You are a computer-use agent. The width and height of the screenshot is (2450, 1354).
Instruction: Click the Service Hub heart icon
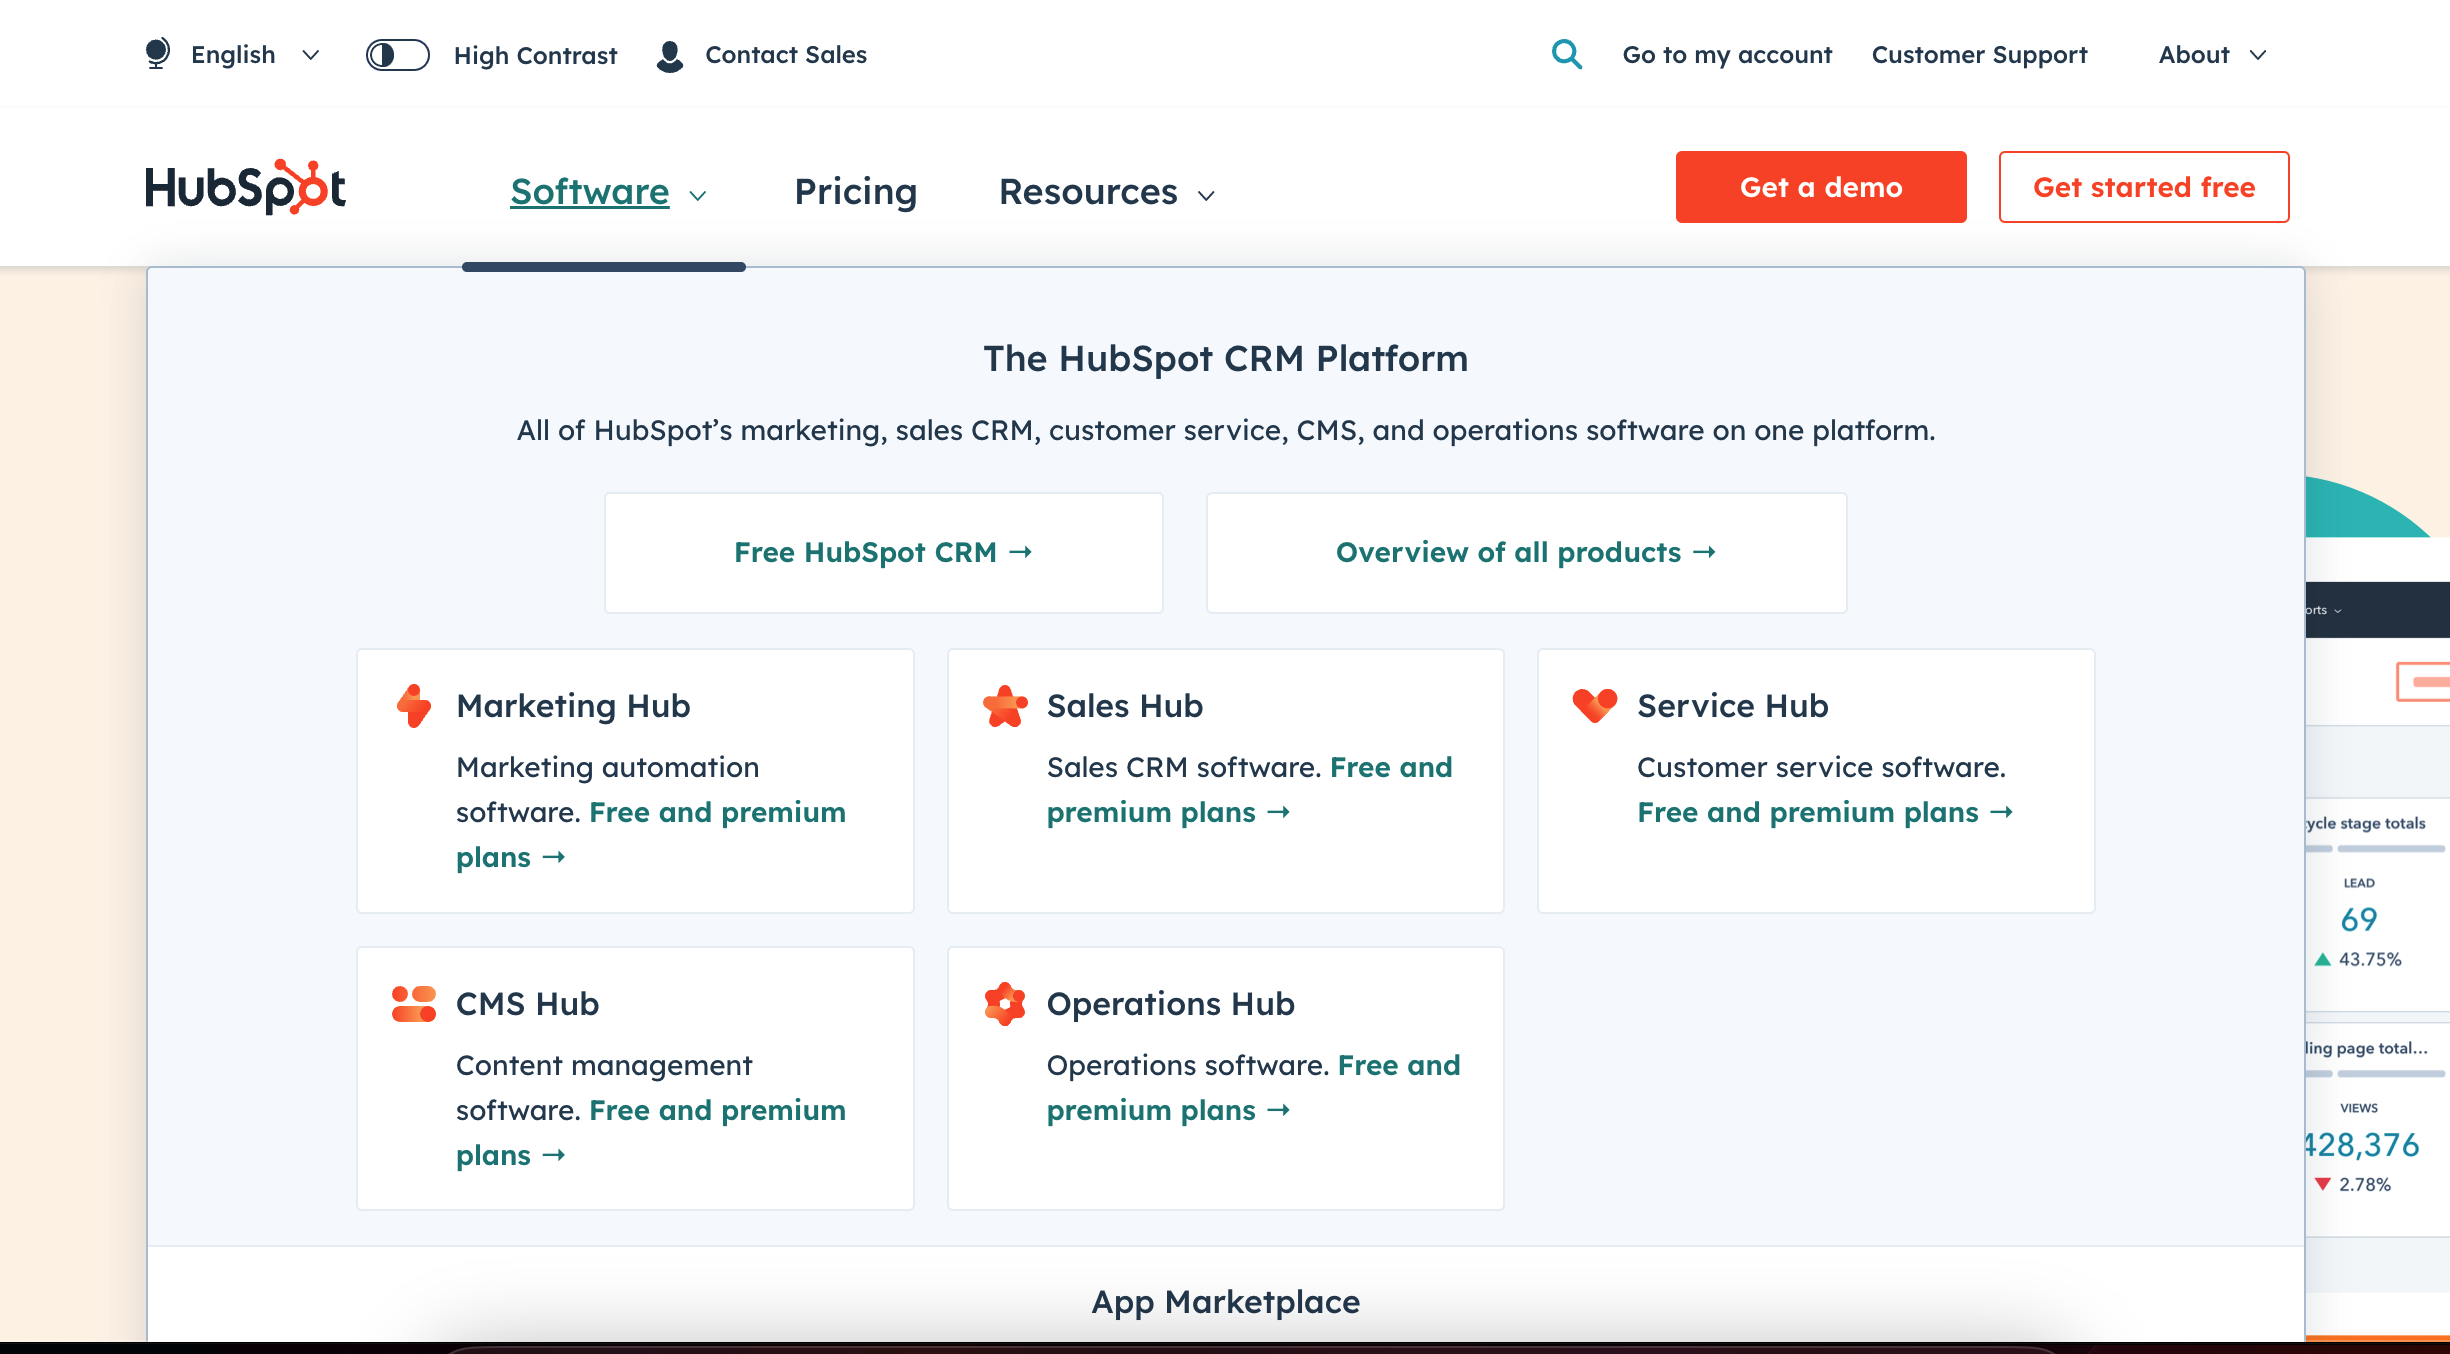point(1594,705)
